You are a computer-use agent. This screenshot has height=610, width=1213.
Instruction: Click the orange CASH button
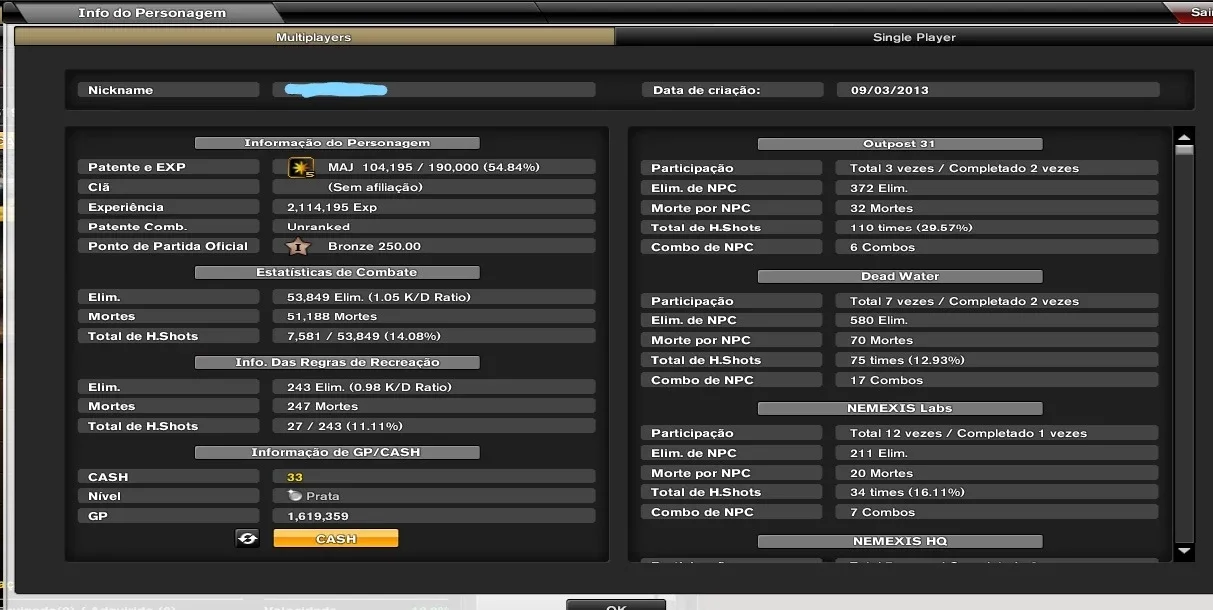336,538
